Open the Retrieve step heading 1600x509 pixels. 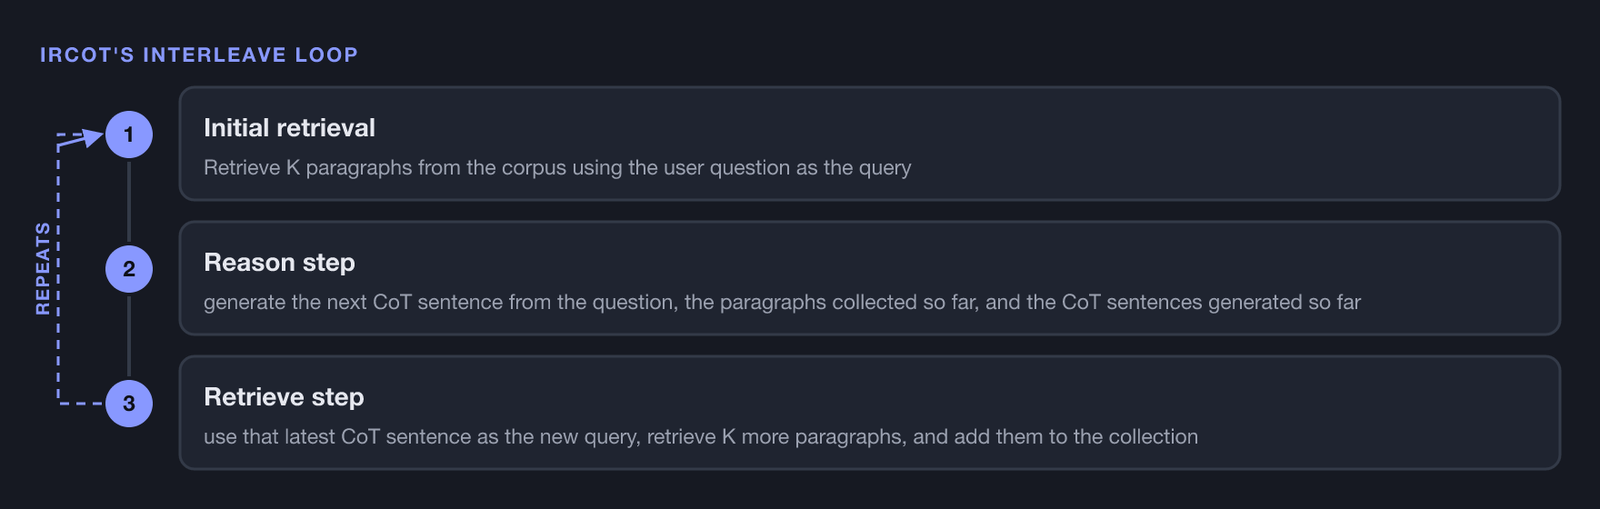[284, 397]
